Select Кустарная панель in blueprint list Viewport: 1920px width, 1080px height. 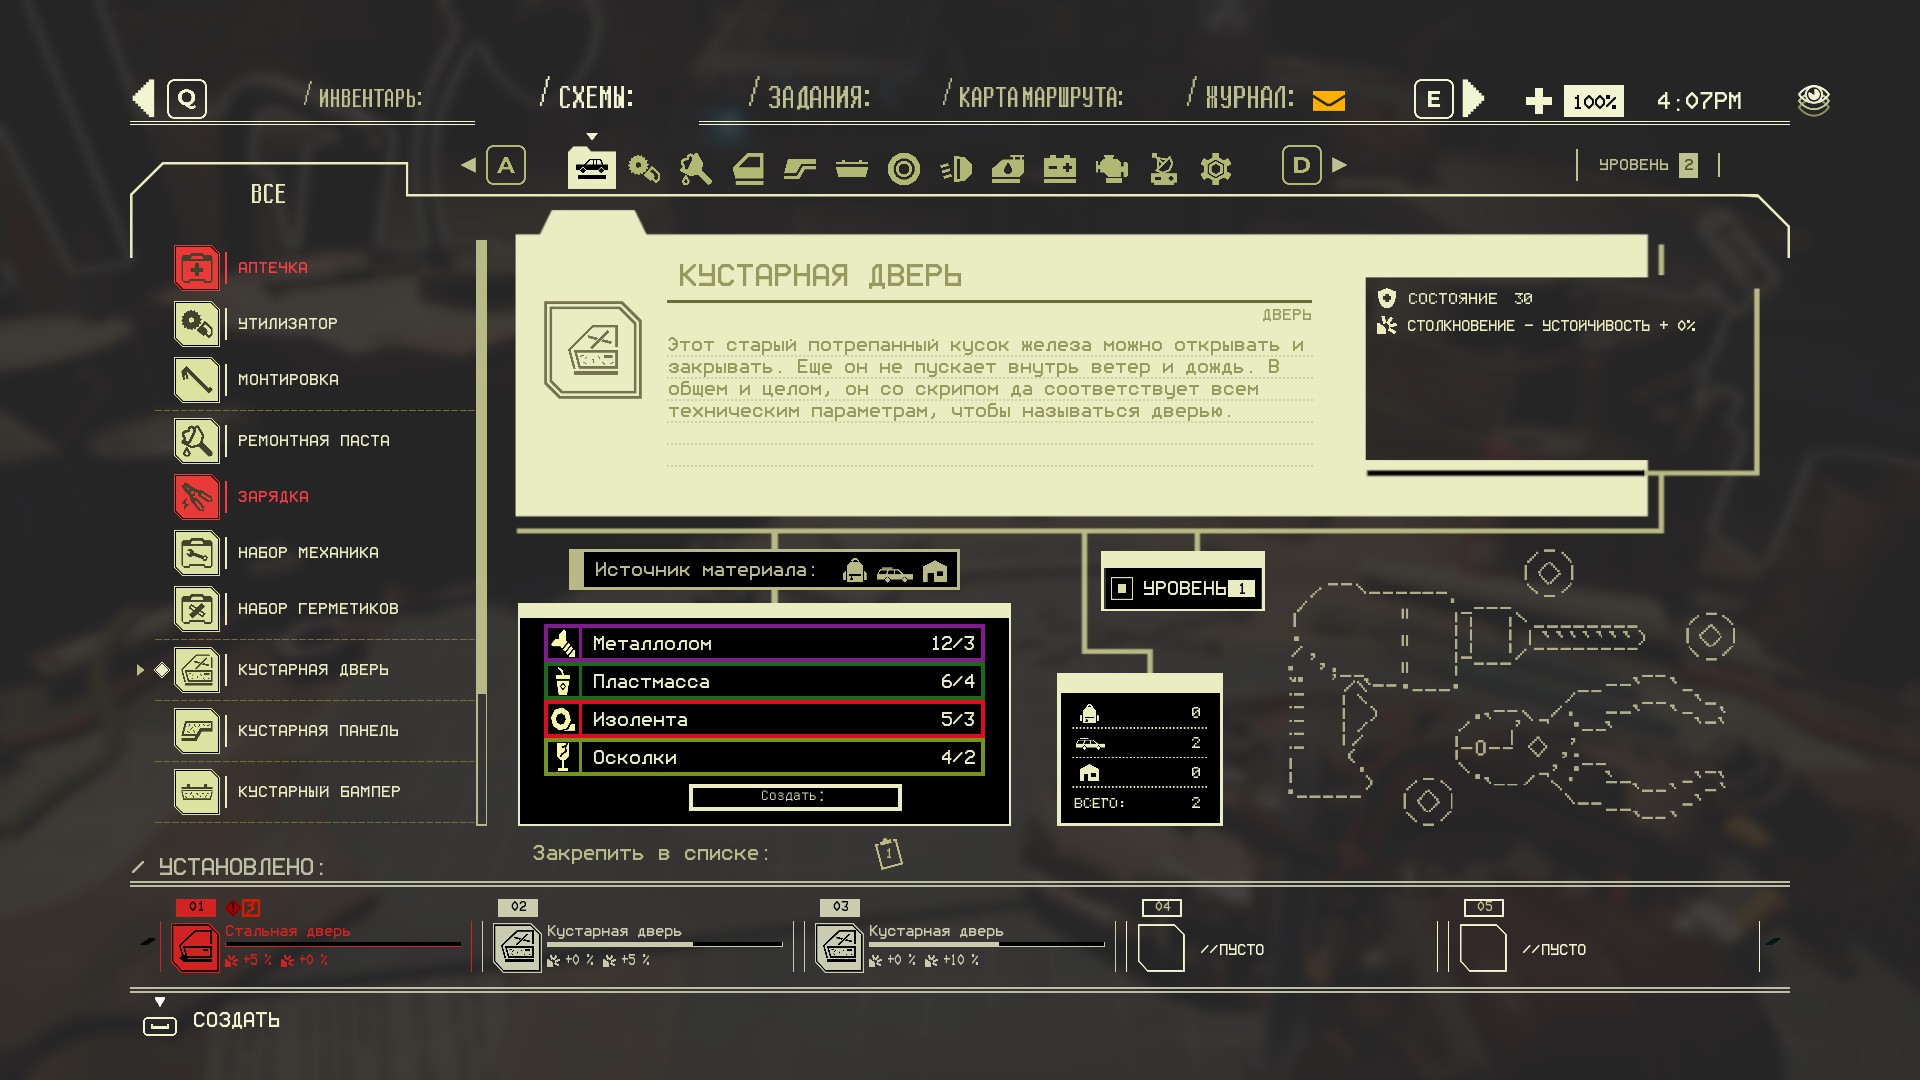pyautogui.click(x=318, y=731)
